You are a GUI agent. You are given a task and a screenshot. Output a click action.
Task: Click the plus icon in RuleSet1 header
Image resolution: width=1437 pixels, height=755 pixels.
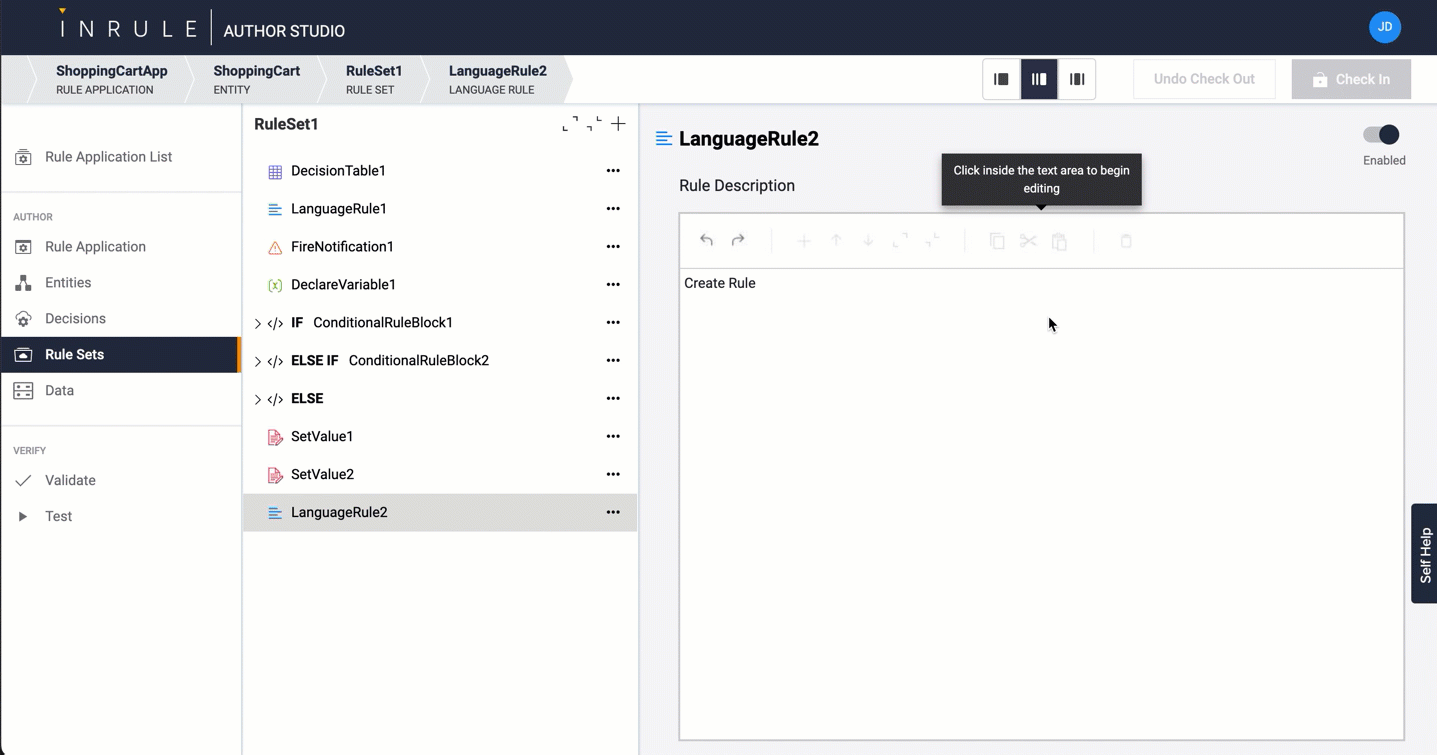tap(618, 124)
